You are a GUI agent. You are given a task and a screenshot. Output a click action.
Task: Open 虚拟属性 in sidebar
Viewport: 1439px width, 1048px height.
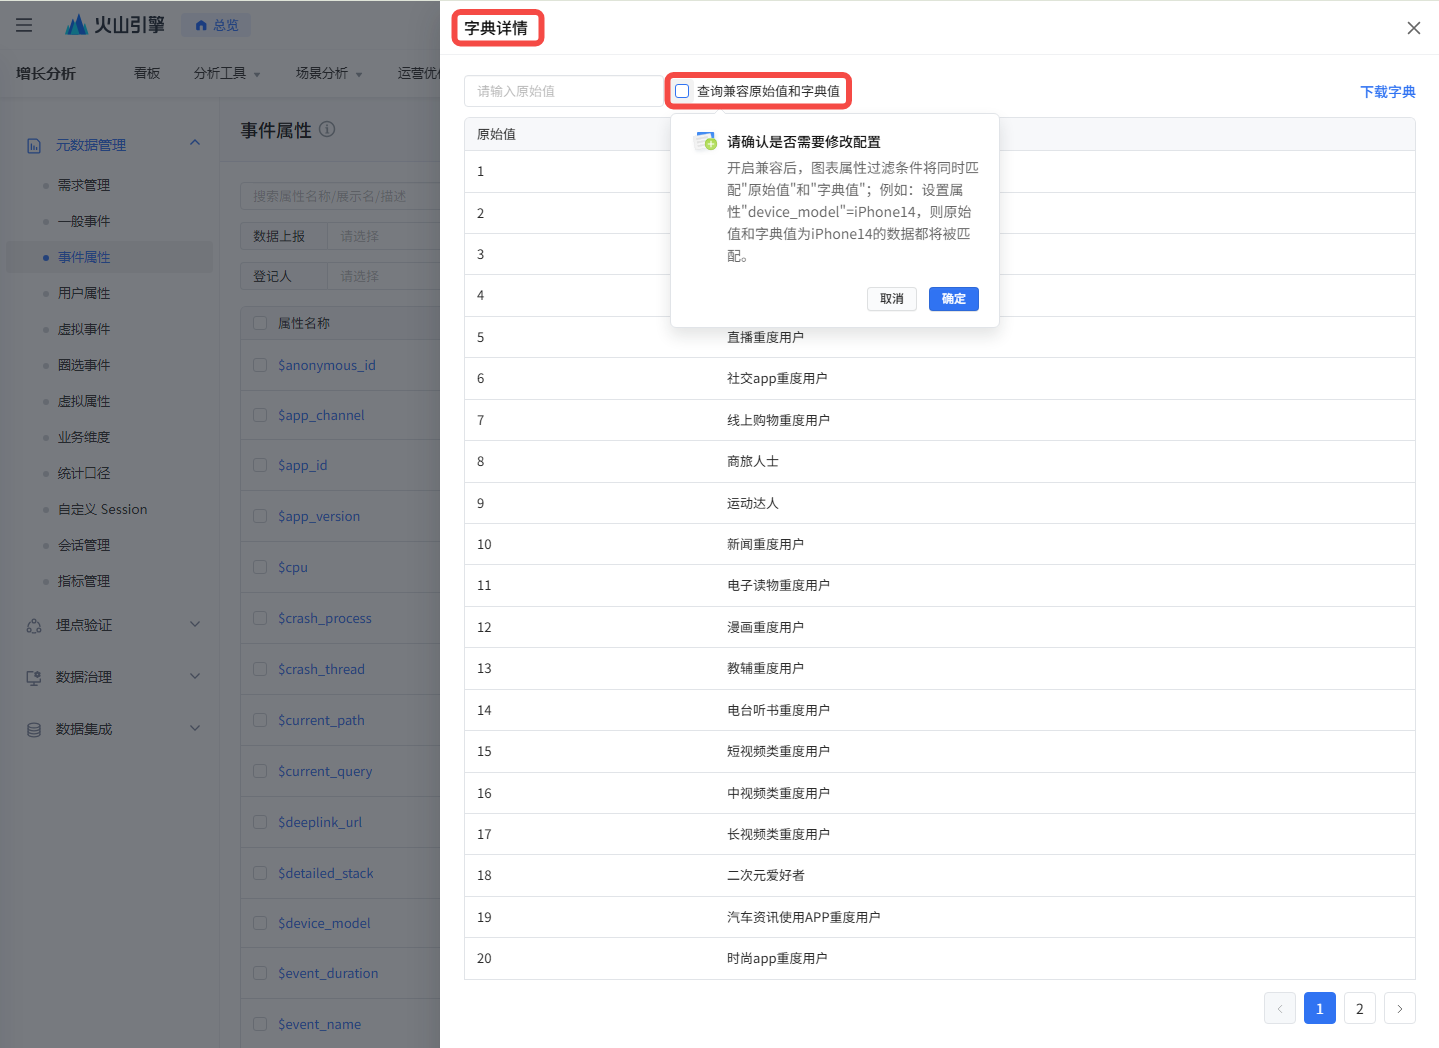click(84, 401)
